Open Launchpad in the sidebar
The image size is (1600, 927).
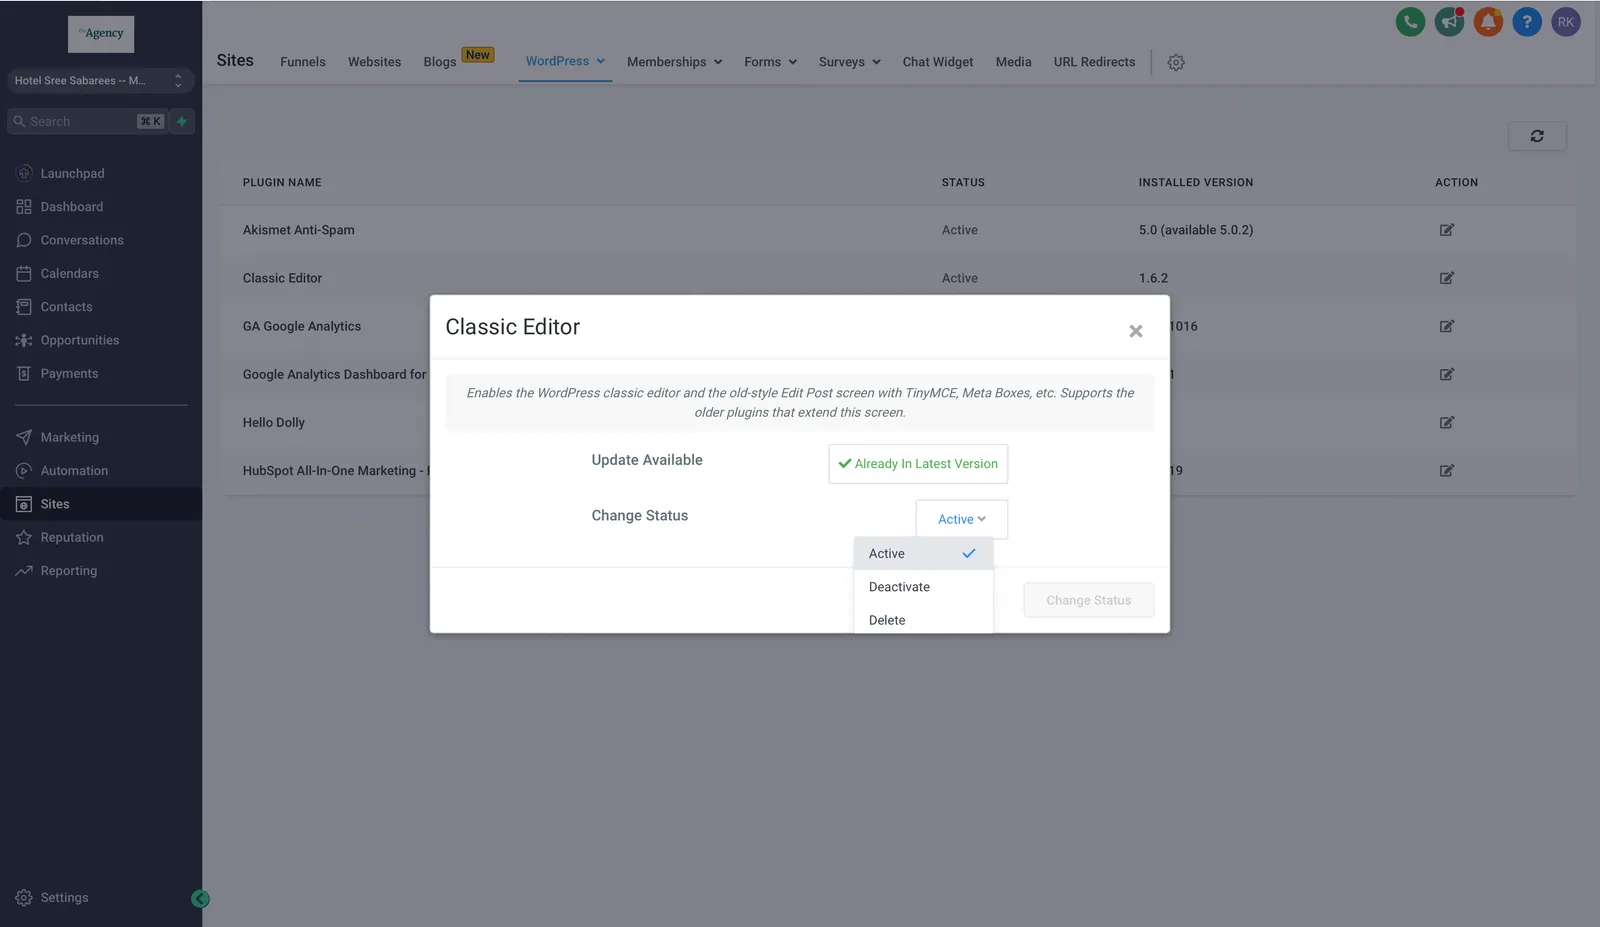(x=72, y=173)
